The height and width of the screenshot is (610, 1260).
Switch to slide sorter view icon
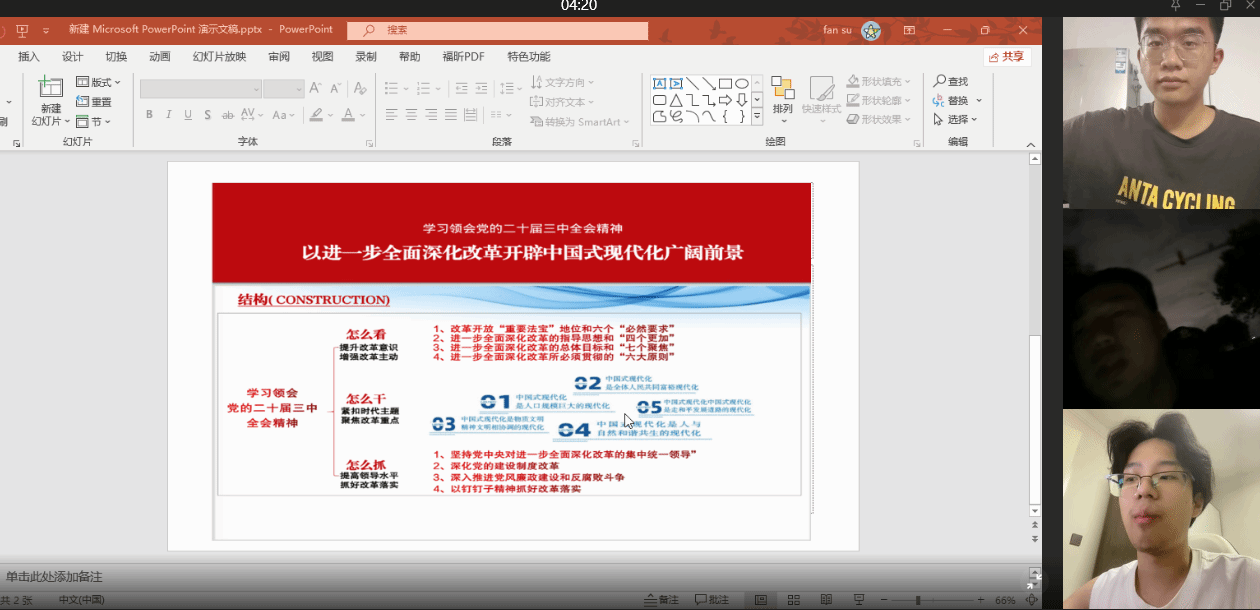792,600
